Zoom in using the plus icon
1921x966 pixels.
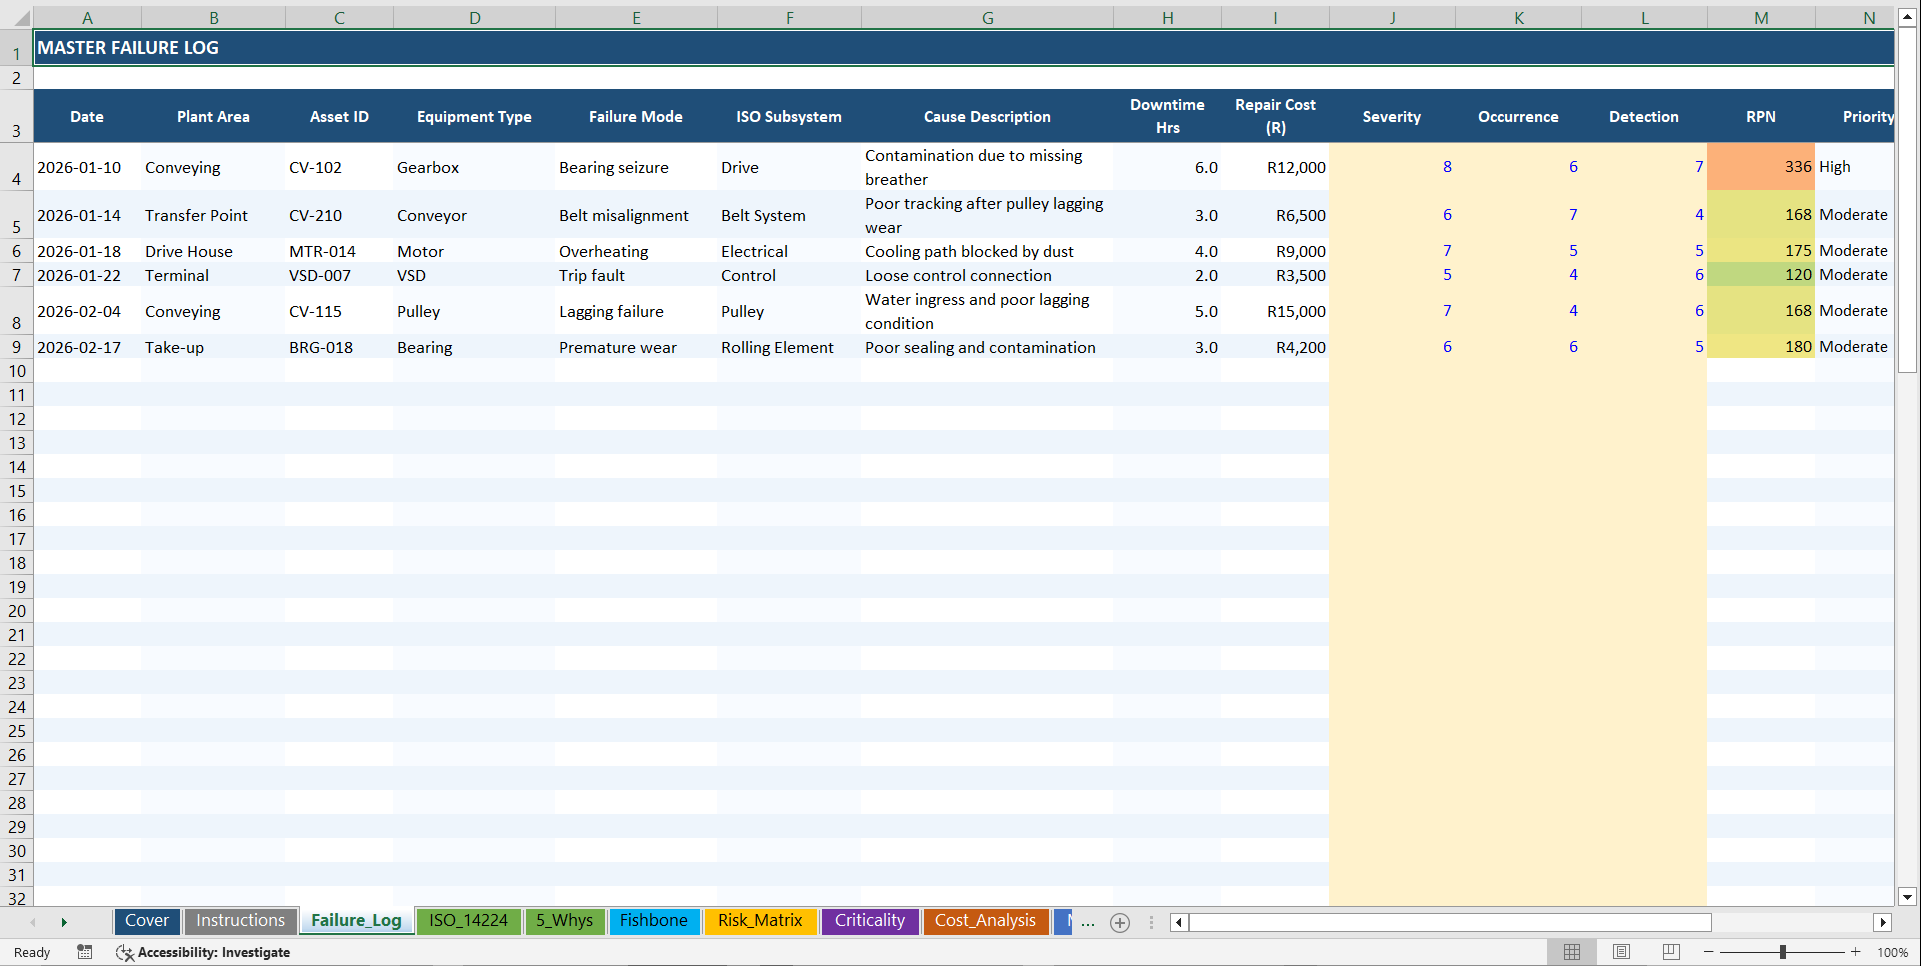click(x=1855, y=952)
